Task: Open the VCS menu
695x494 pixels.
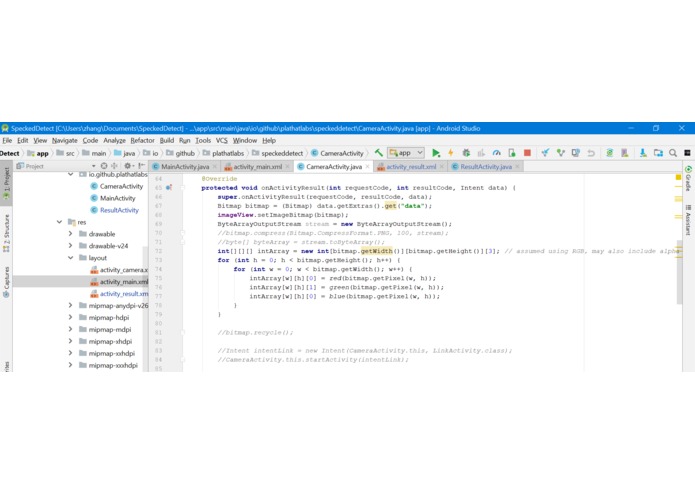Action: [x=222, y=140]
